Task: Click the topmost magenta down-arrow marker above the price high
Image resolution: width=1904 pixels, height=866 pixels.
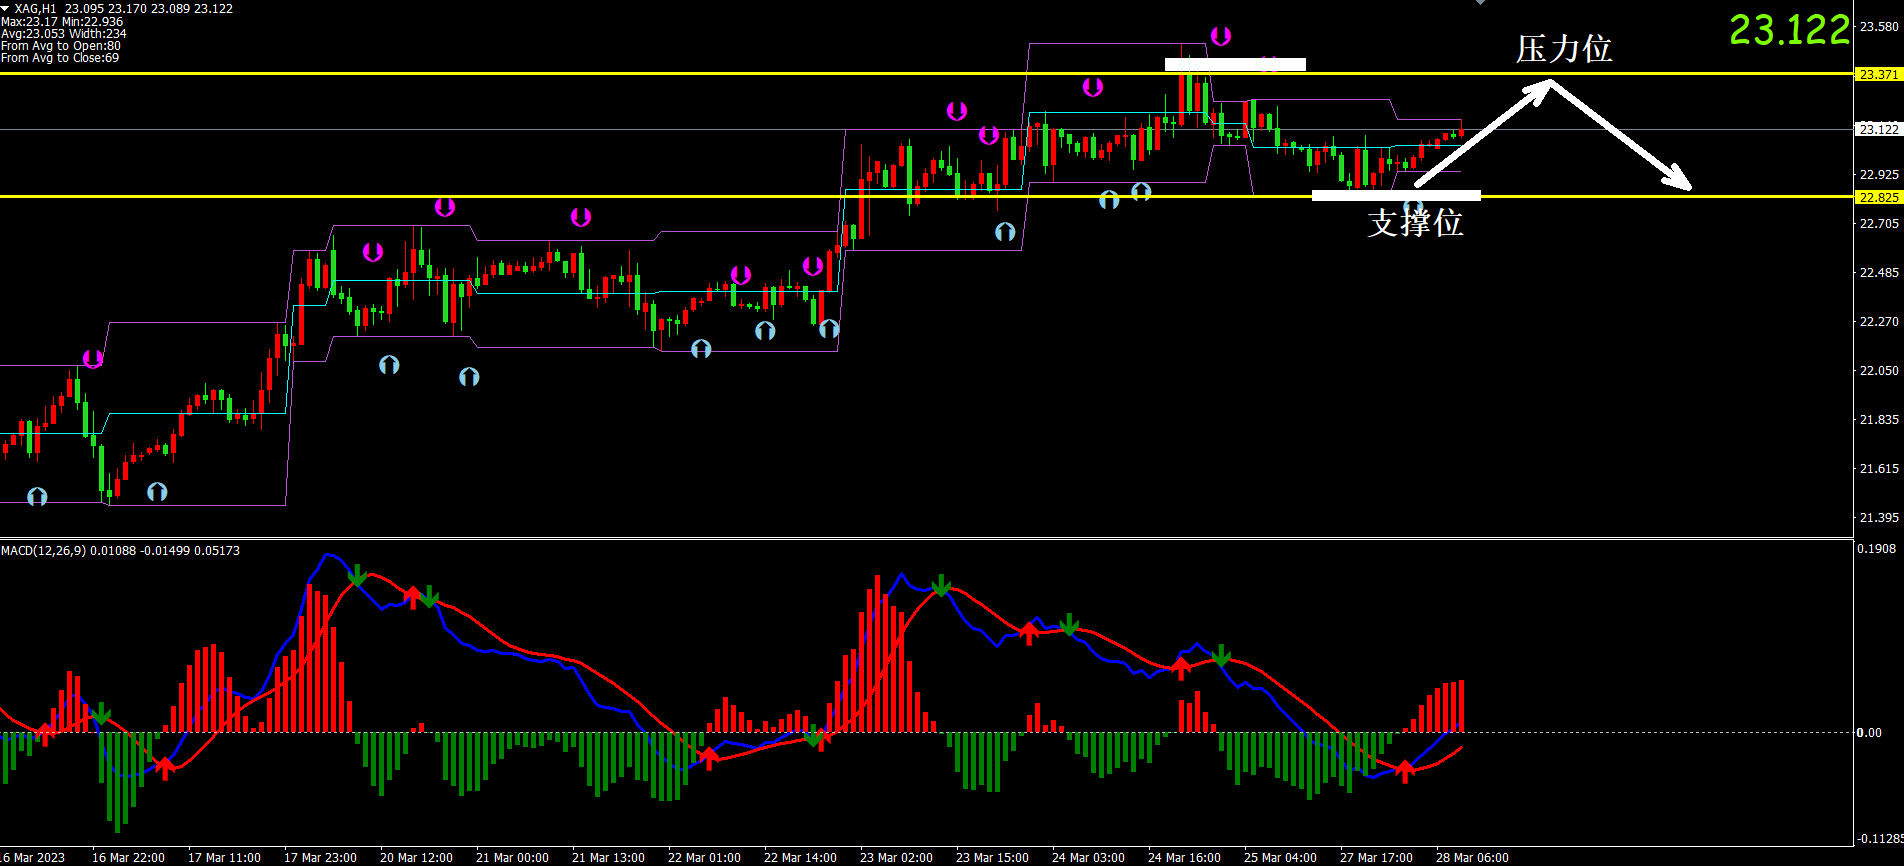Action: pos(1220,36)
